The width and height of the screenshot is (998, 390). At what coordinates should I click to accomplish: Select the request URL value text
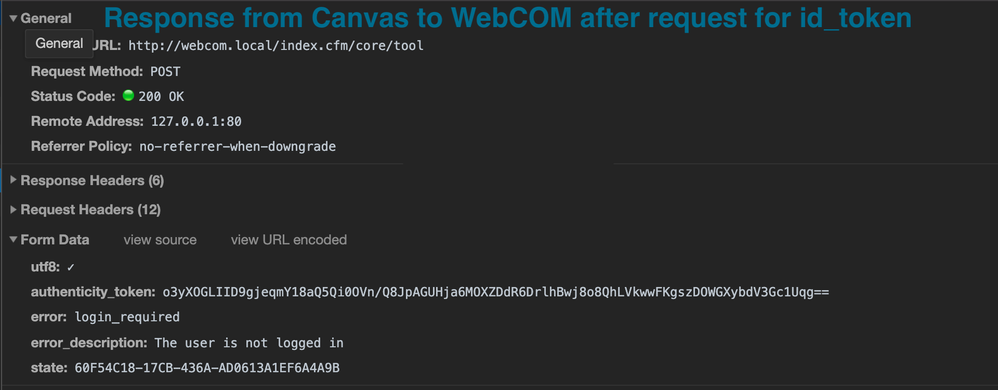point(276,46)
